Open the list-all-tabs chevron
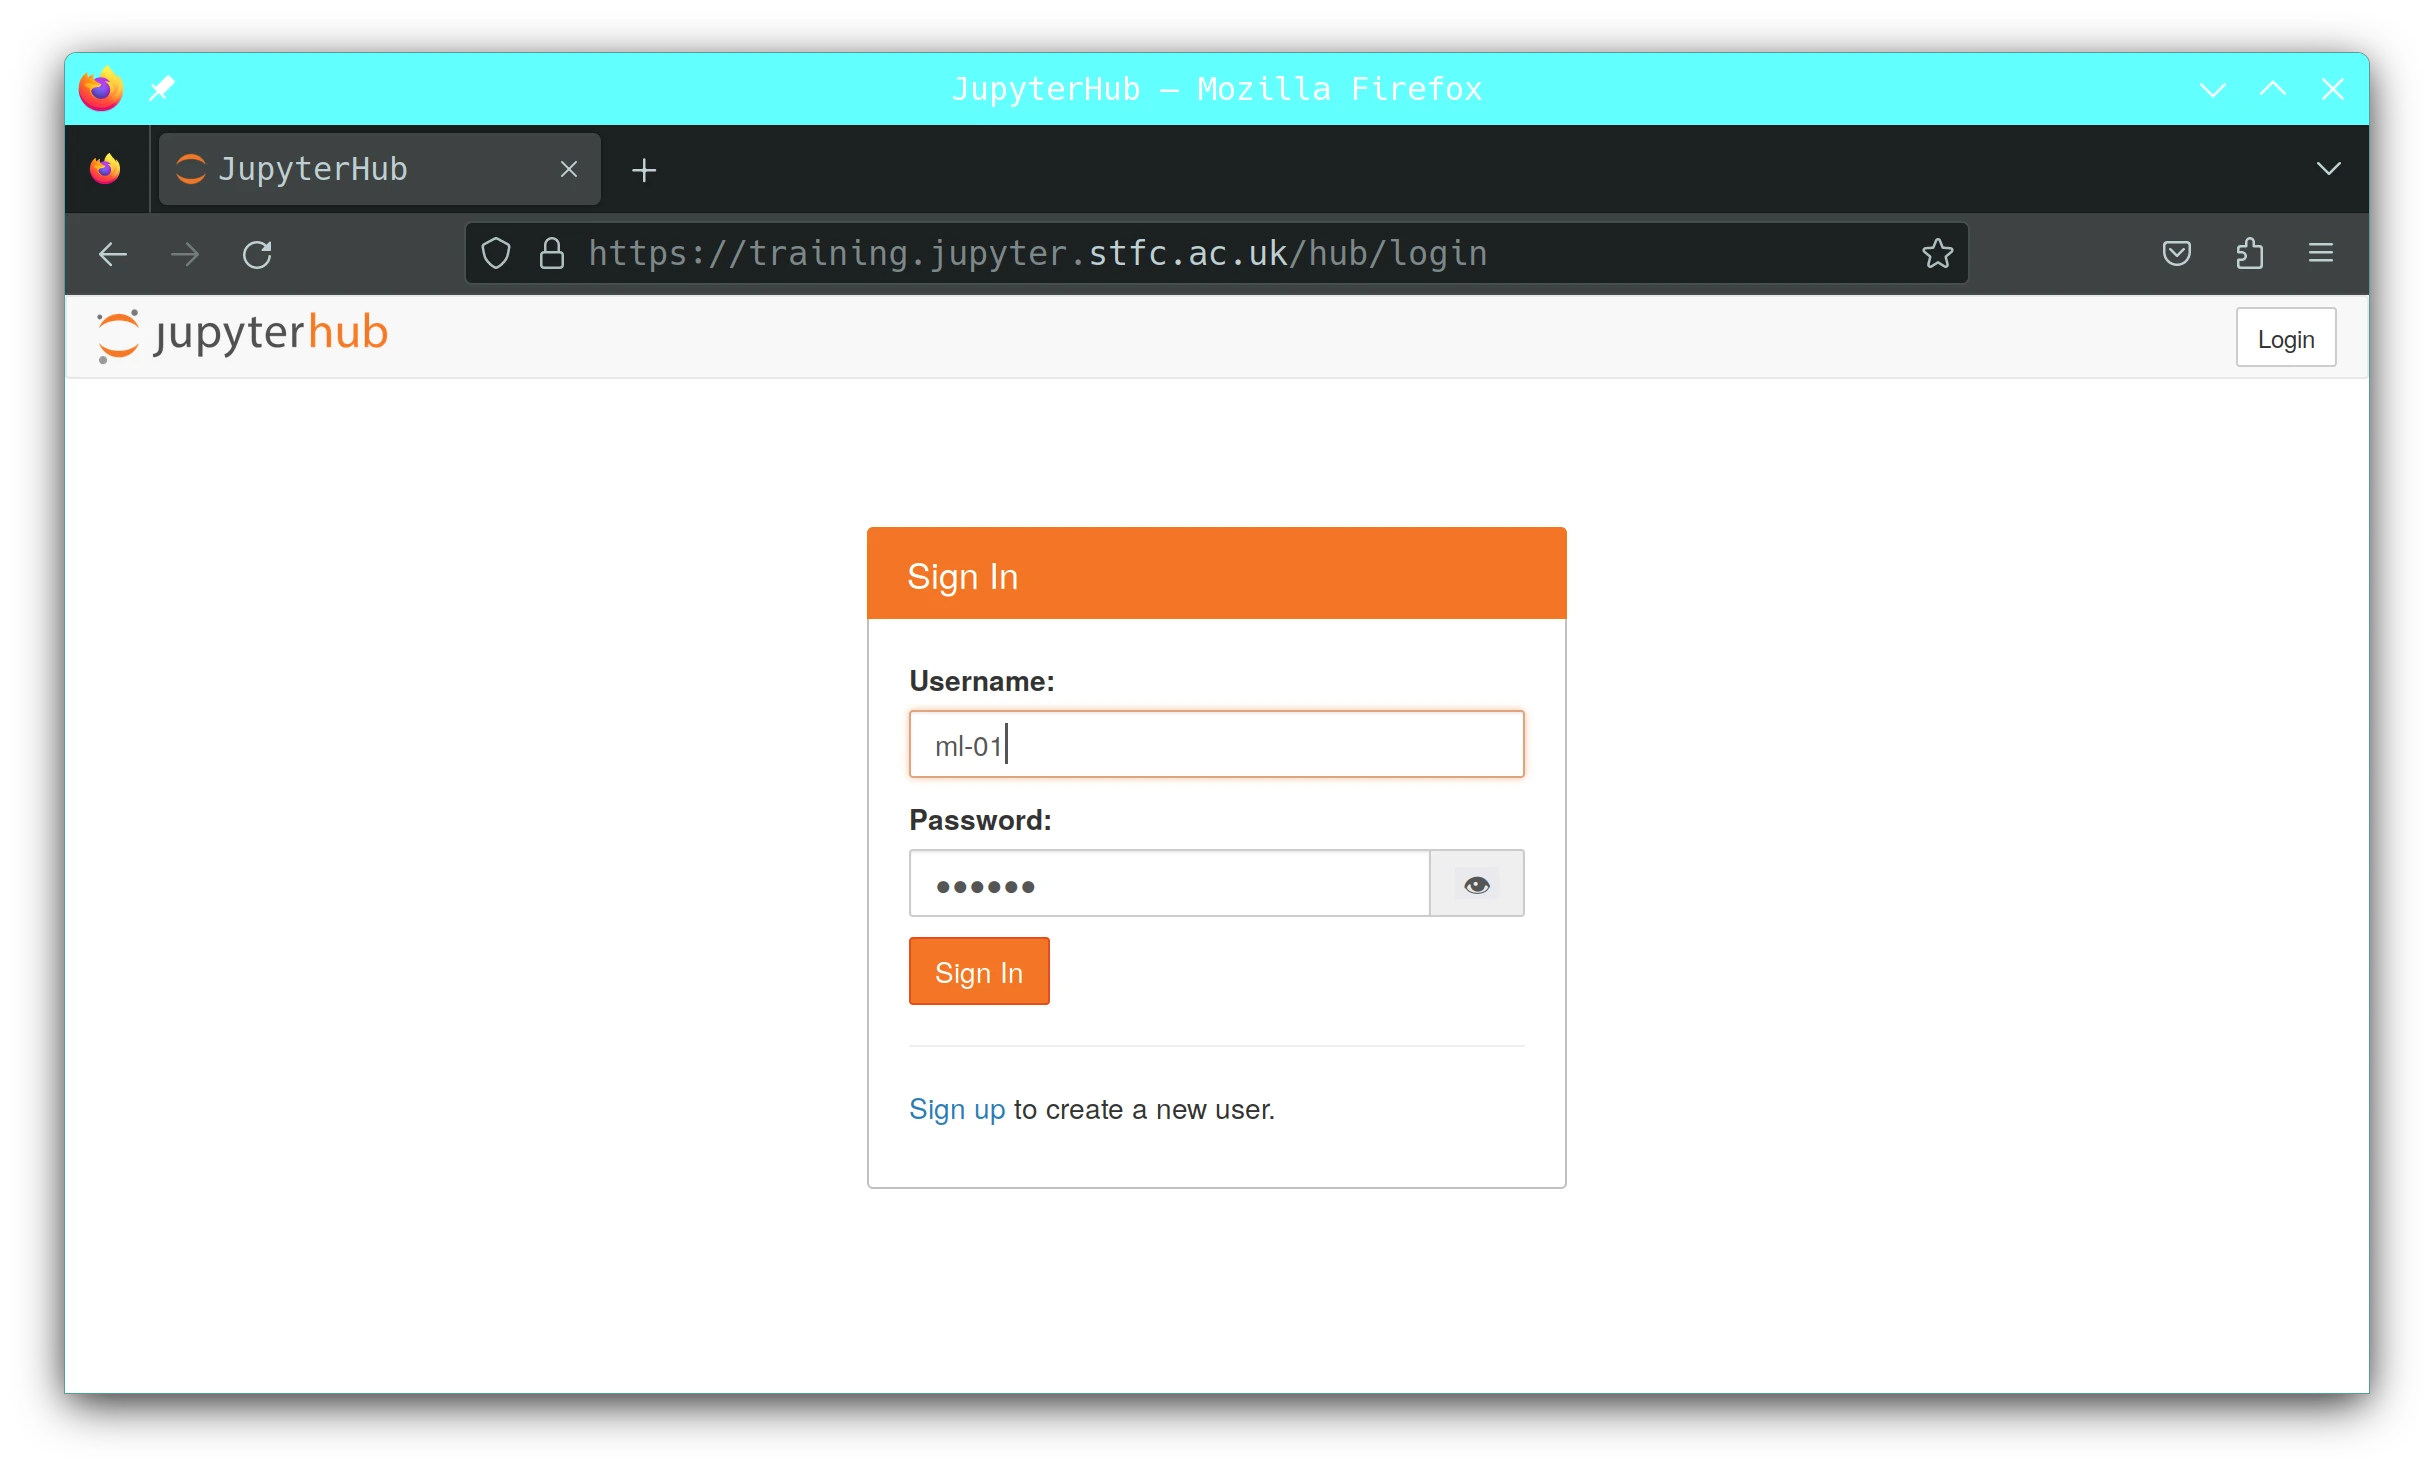The image size is (2434, 1470). point(2329,168)
